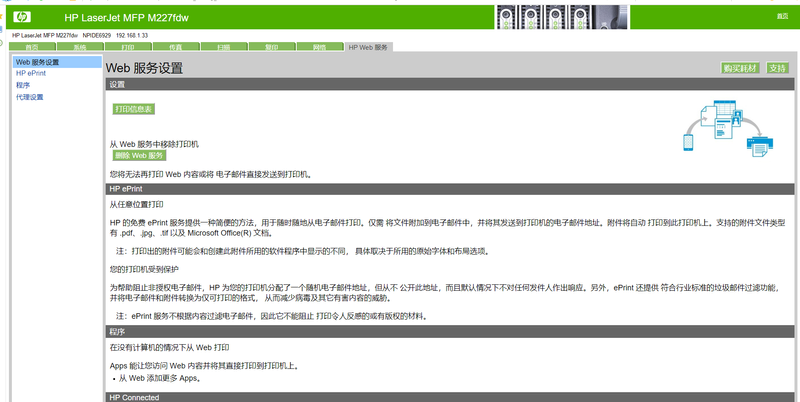Click the HP ePrint section header bar
This screenshot has height=402, width=800.
(450, 189)
